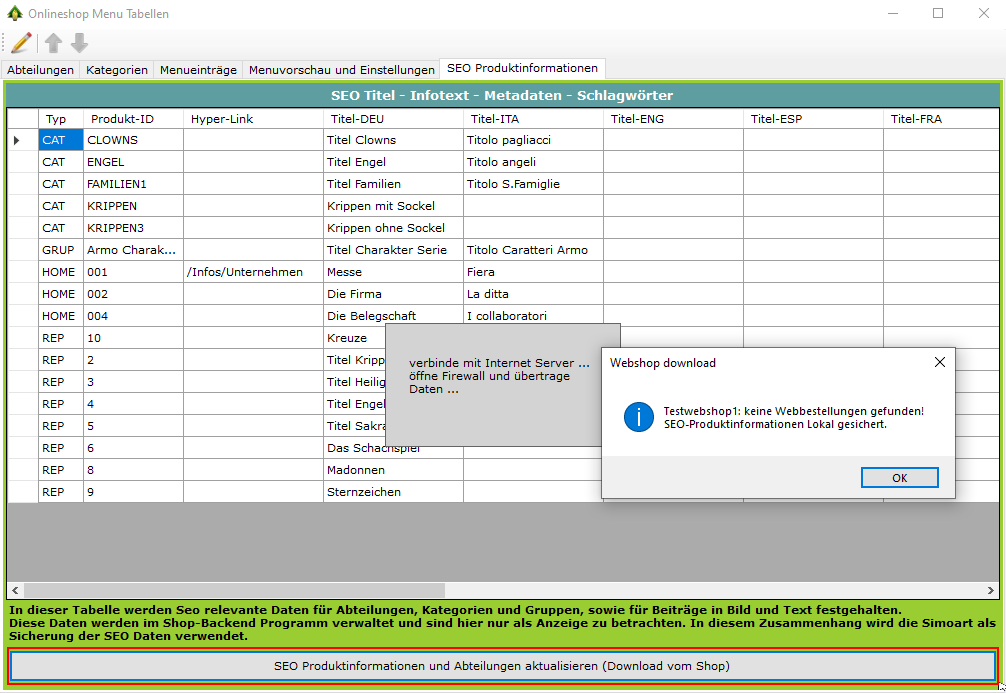Image resolution: width=1006 pixels, height=693 pixels.
Task: Click the move down arrow icon
Action: (x=79, y=42)
